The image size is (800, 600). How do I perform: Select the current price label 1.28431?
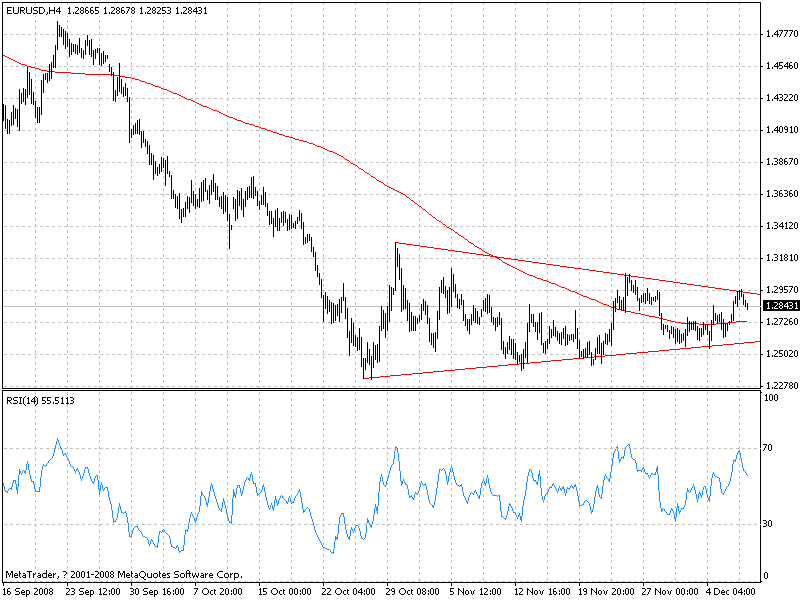pos(781,306)
